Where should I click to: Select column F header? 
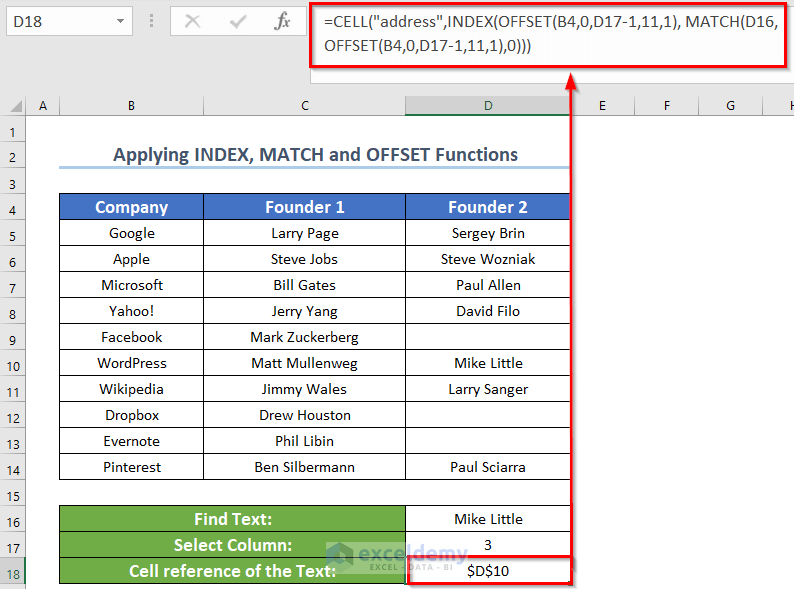[666, 106]
